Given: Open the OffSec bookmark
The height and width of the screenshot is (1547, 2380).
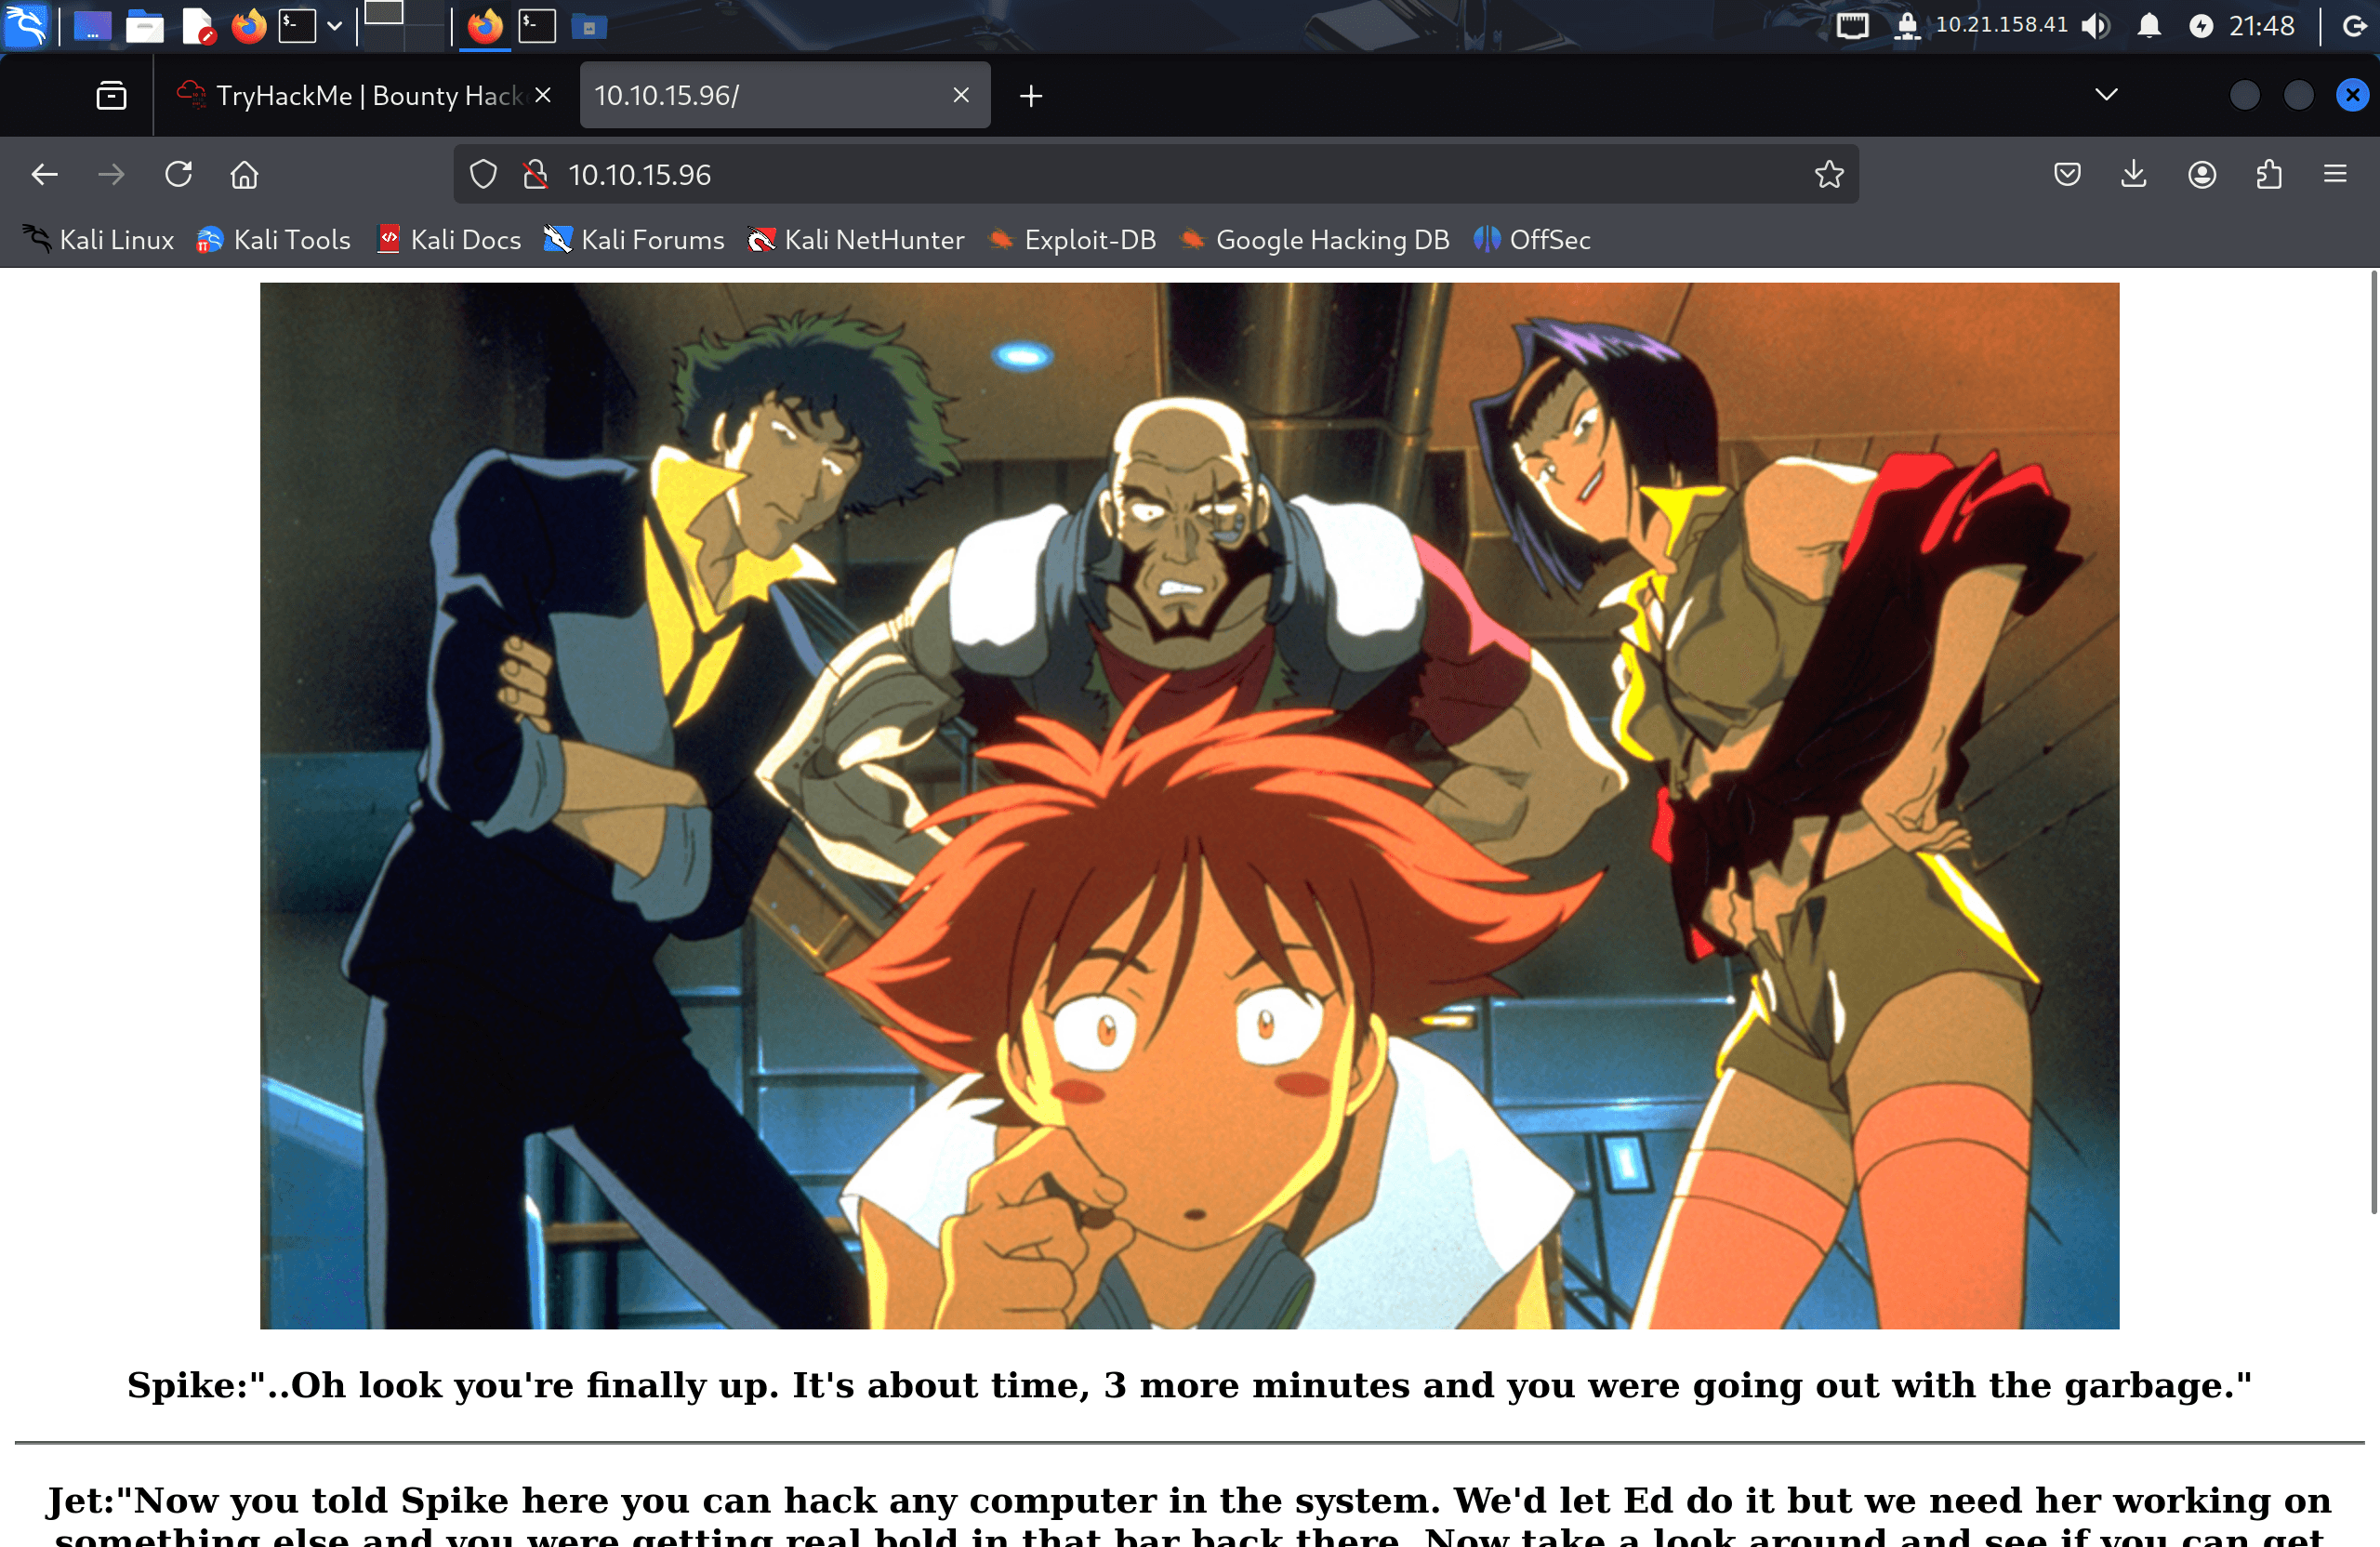Looking at the screenshot, I should coord(1532,240).
